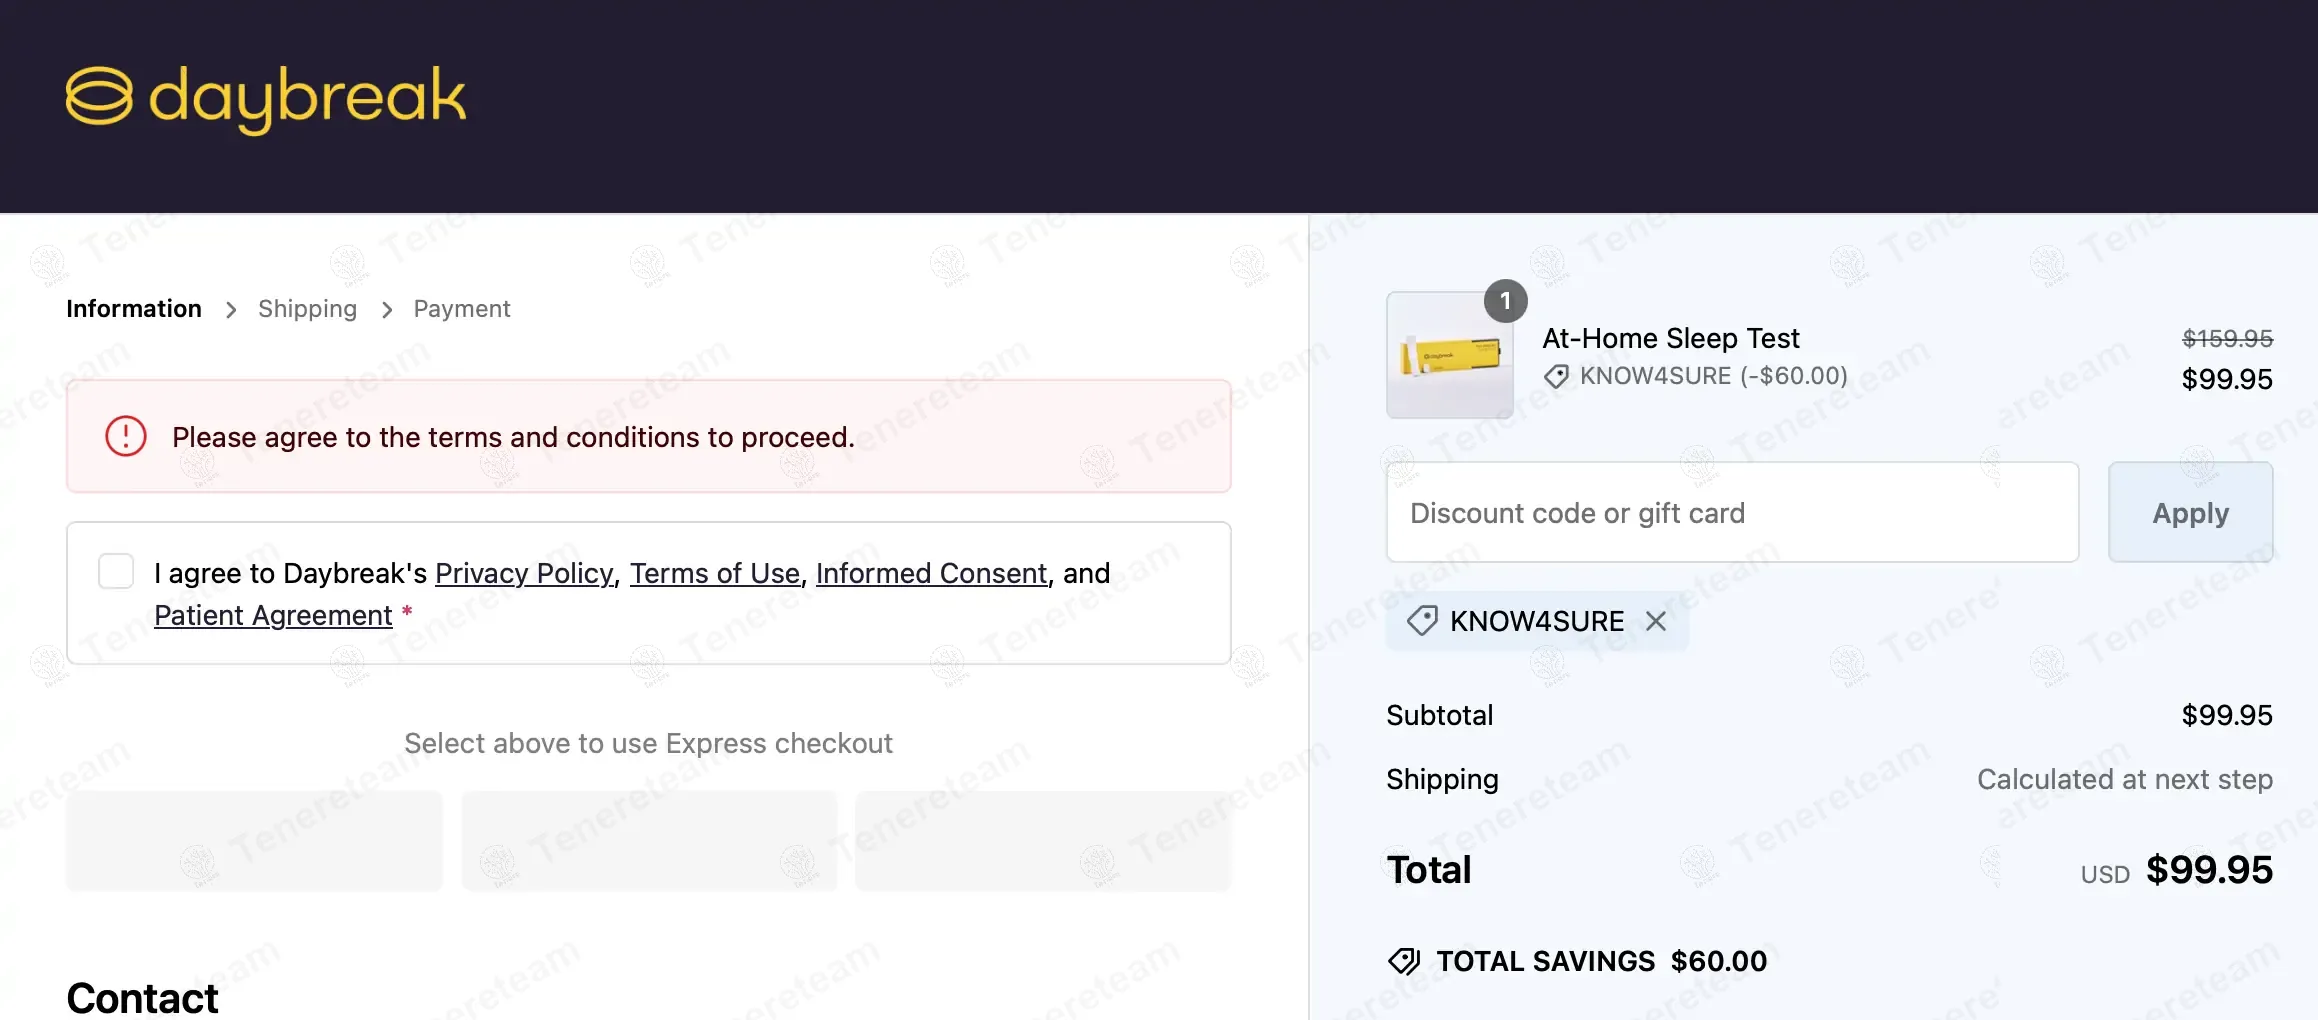Image resolution: width=2318 pixels, height=1020 pixels.
Task: Click the At-Home Sleep Test product thumbnail
Action: 1449,356
